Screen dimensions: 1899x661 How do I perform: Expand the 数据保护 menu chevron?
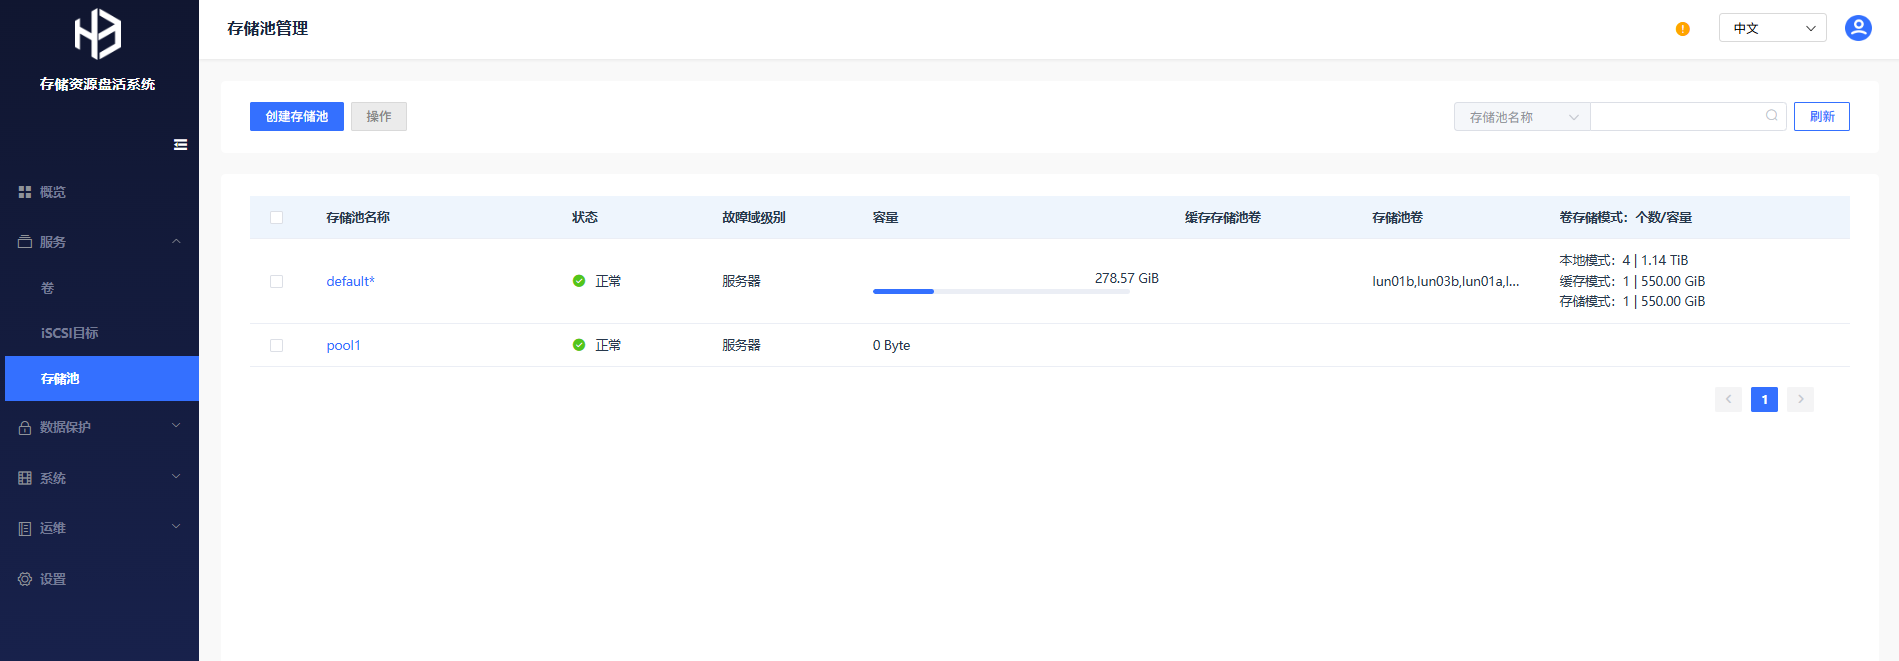[x=176, y=426]
